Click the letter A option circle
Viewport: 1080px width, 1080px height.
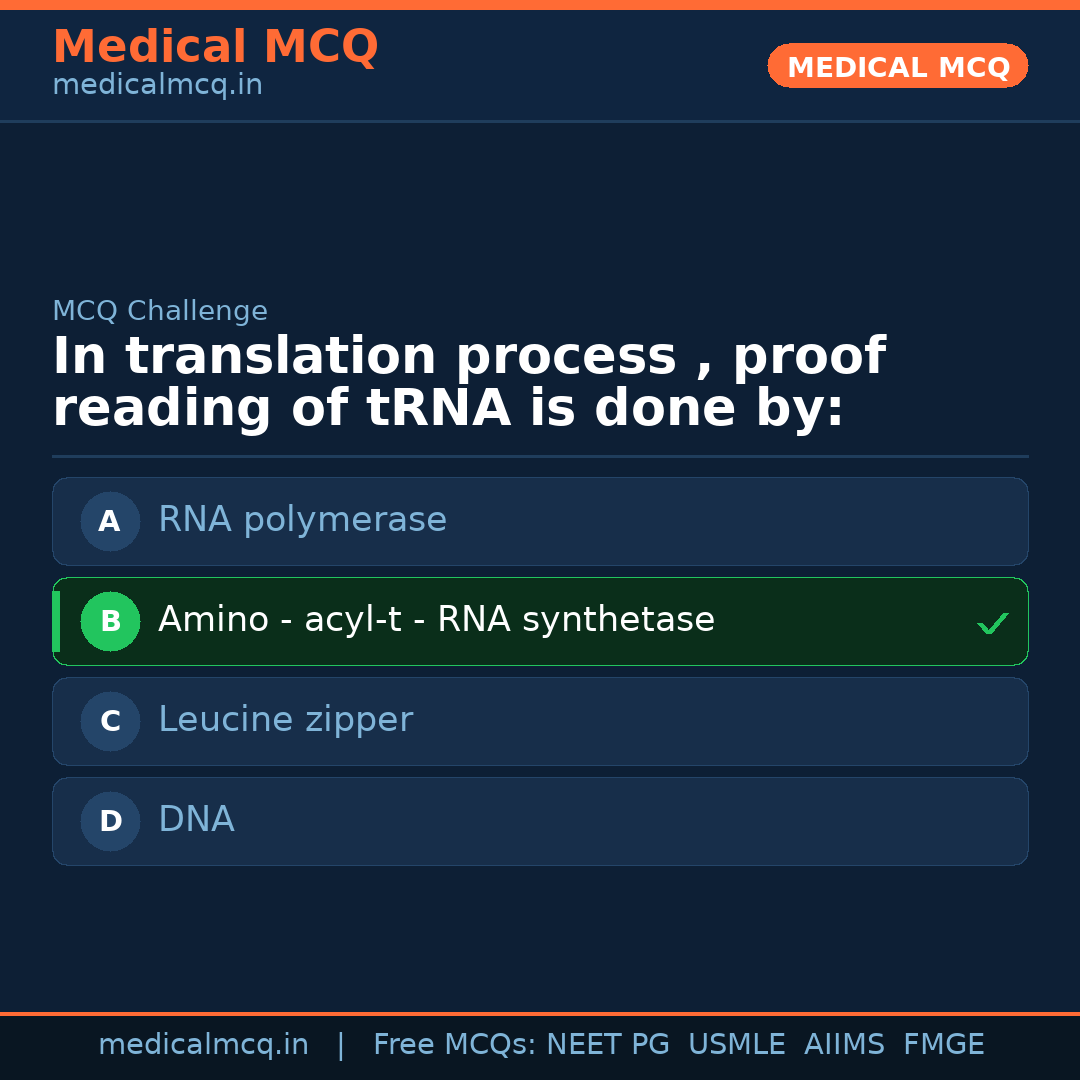point(110,521)
